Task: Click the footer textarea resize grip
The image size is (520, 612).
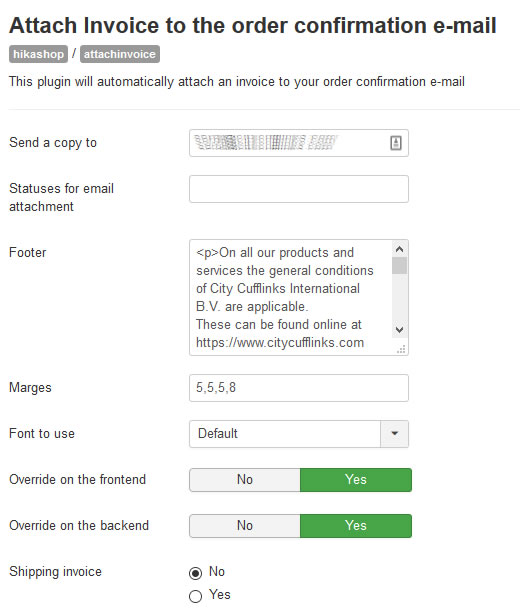Action: (401, 349)
